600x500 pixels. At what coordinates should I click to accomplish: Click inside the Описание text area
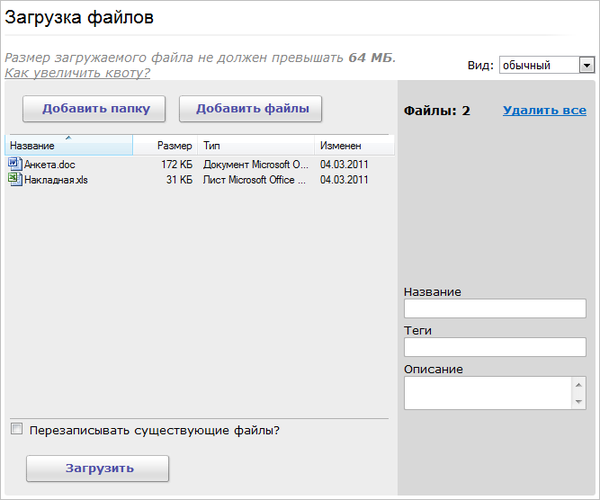point(487,392)
